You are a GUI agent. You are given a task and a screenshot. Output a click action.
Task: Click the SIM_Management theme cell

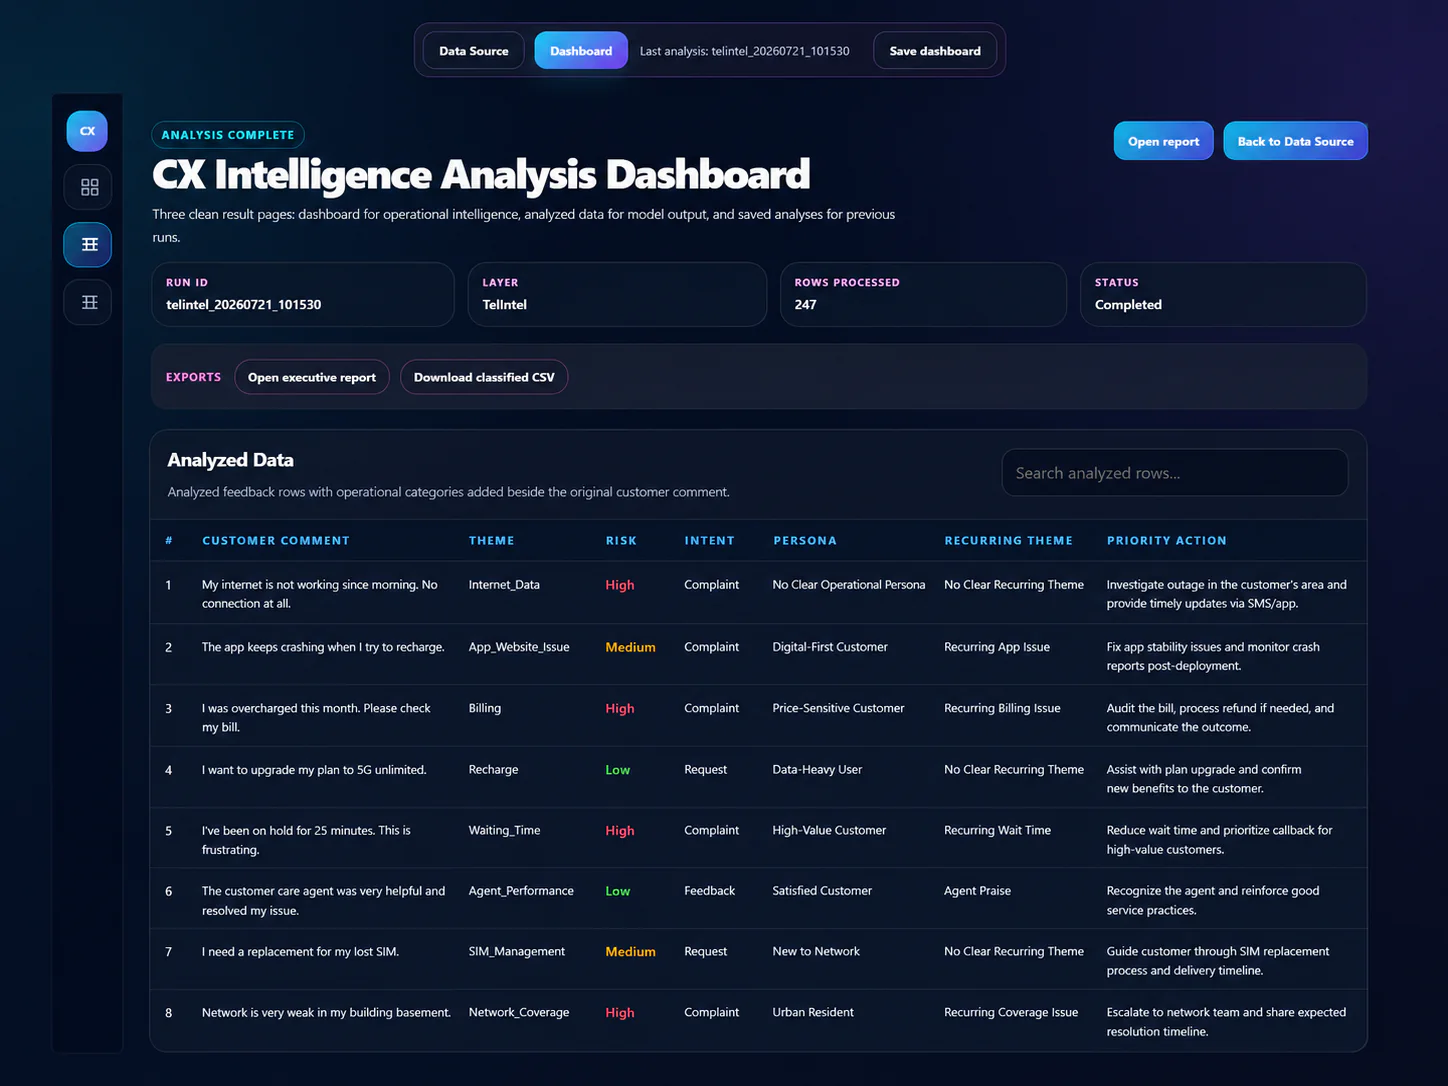click(517, 952)
